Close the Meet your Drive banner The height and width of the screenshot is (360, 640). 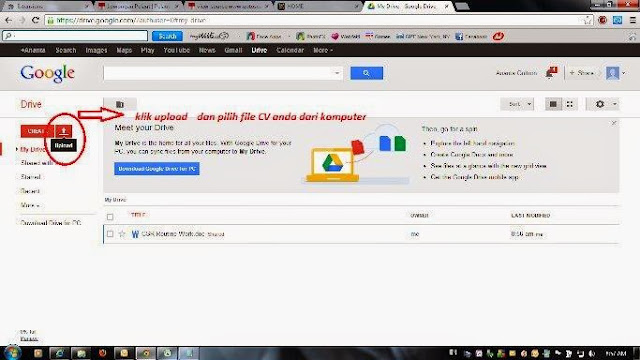[613, 123]
